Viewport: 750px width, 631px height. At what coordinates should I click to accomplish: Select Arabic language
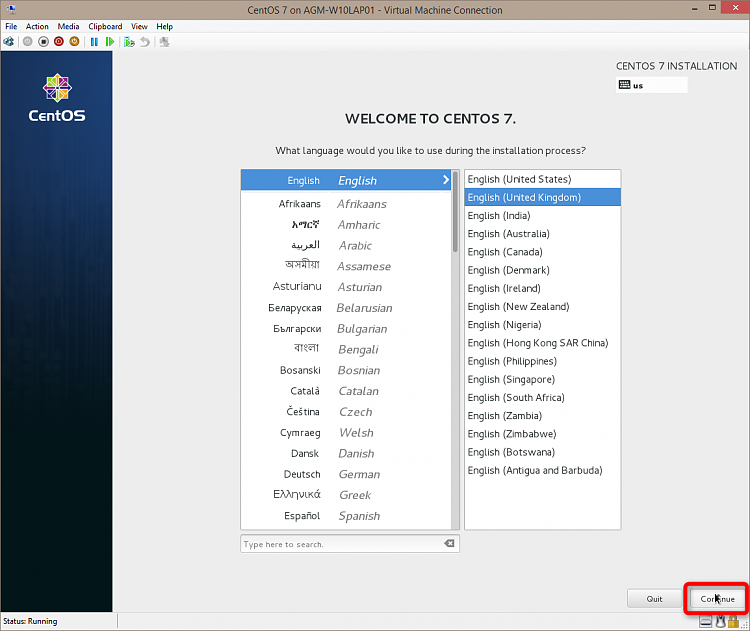[x=346, y=245]
